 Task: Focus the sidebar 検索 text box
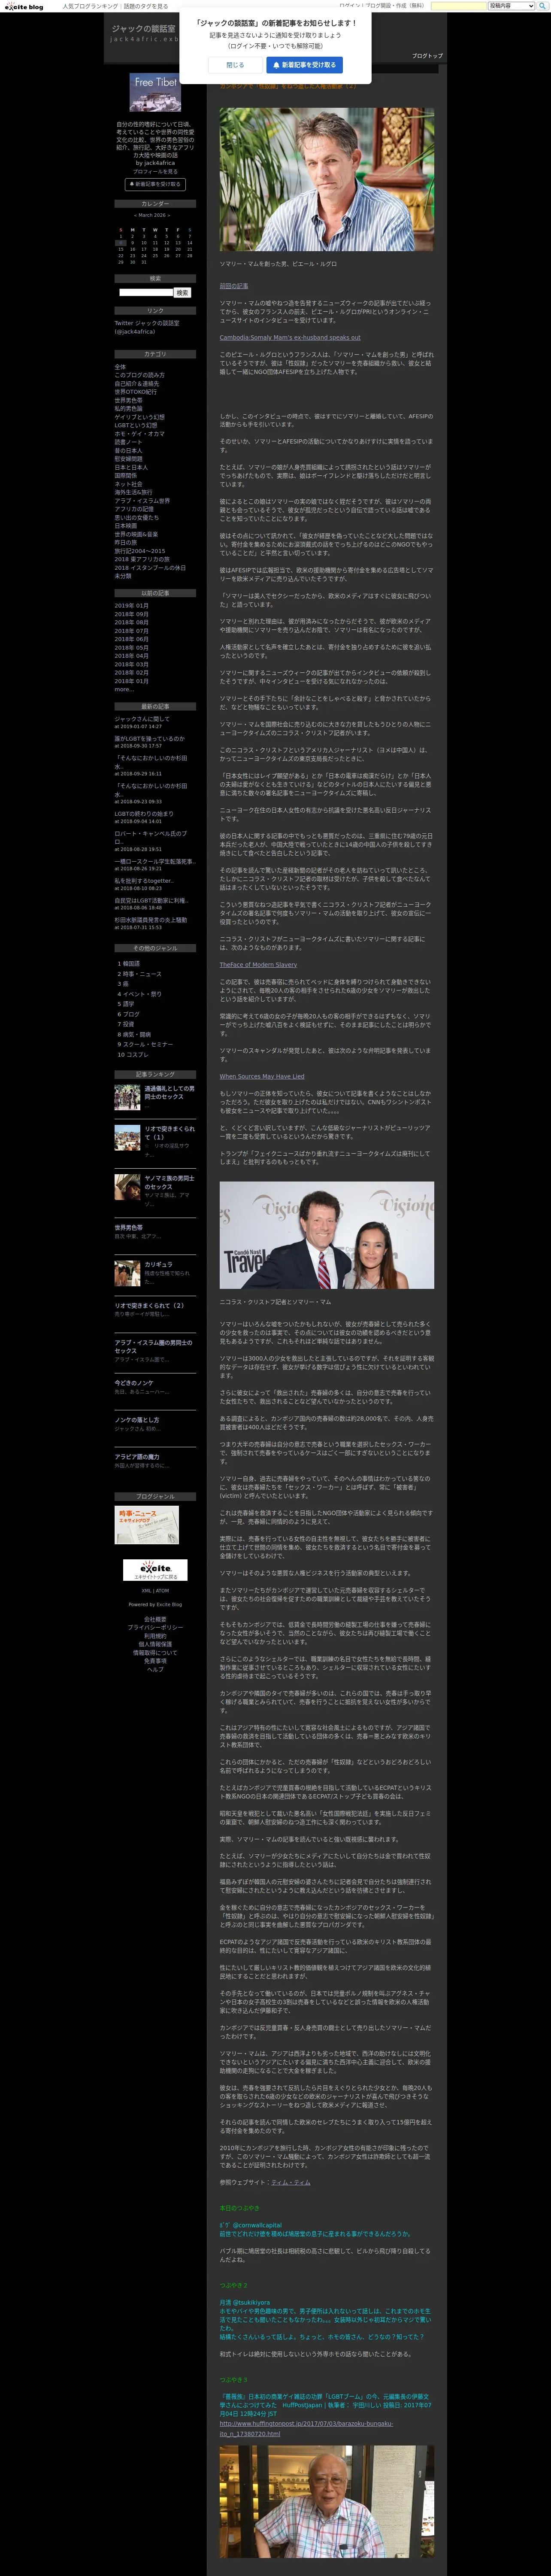coord(146,293)
